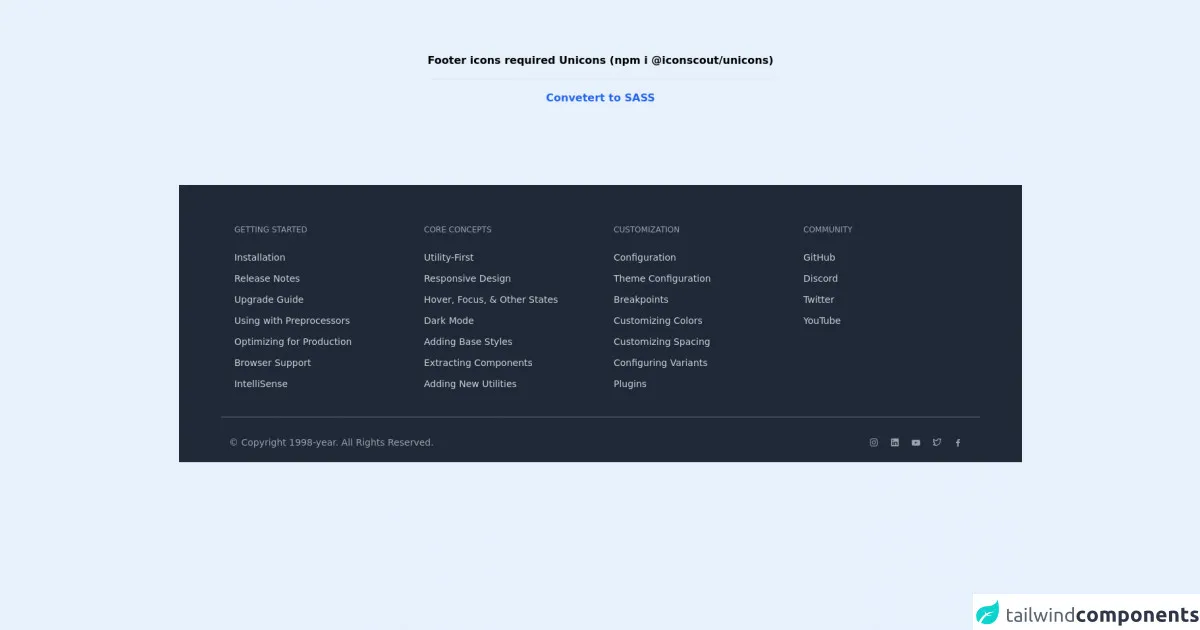Viewport: 1200px width, 630px height.
Task: Open Utility-First under Core Concepts
Action: pyautogui.click(x=449, y=258)
